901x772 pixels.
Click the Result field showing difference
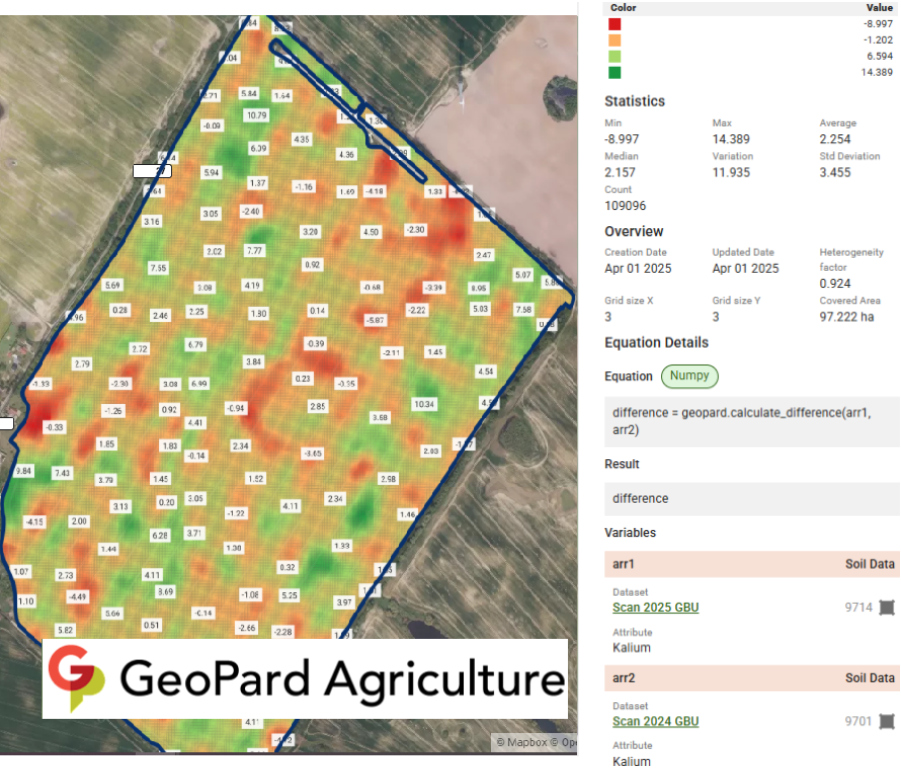pyautogui.click(x=751, y=498)
